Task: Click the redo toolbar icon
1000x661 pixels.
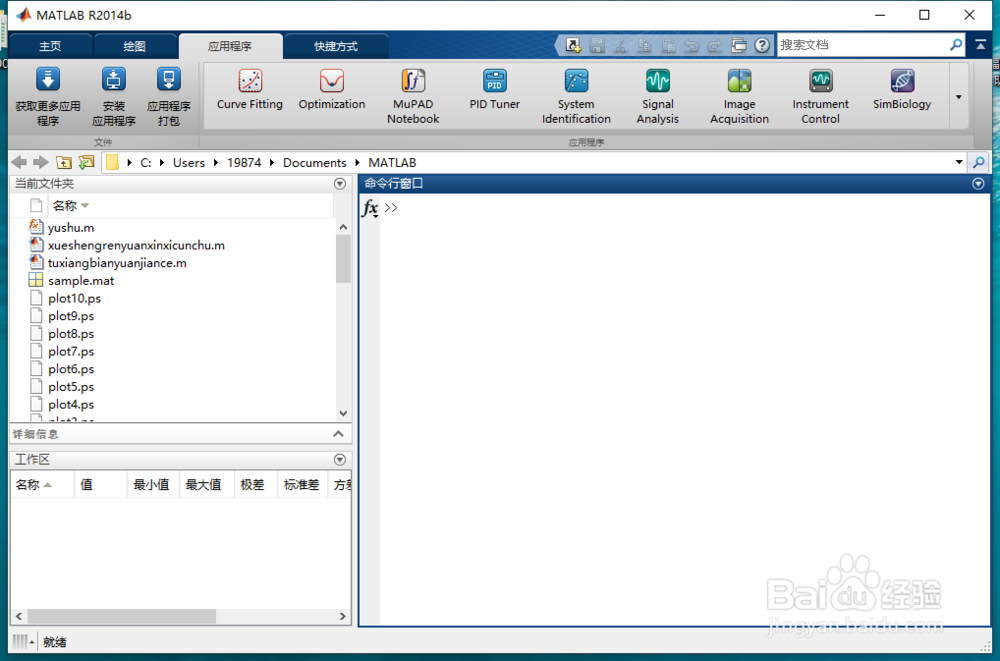Action: (x=714, y=45)
